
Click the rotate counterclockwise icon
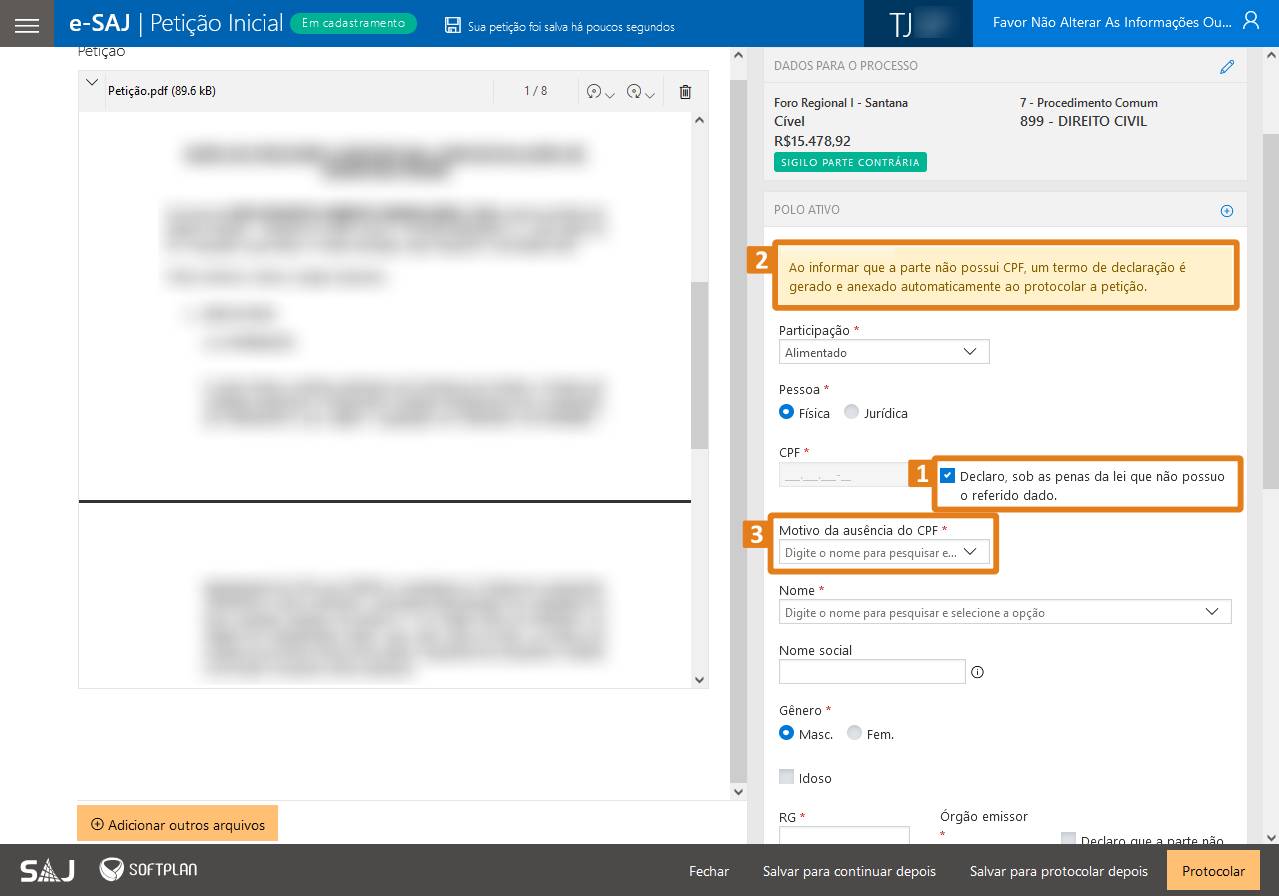(595, 92)
